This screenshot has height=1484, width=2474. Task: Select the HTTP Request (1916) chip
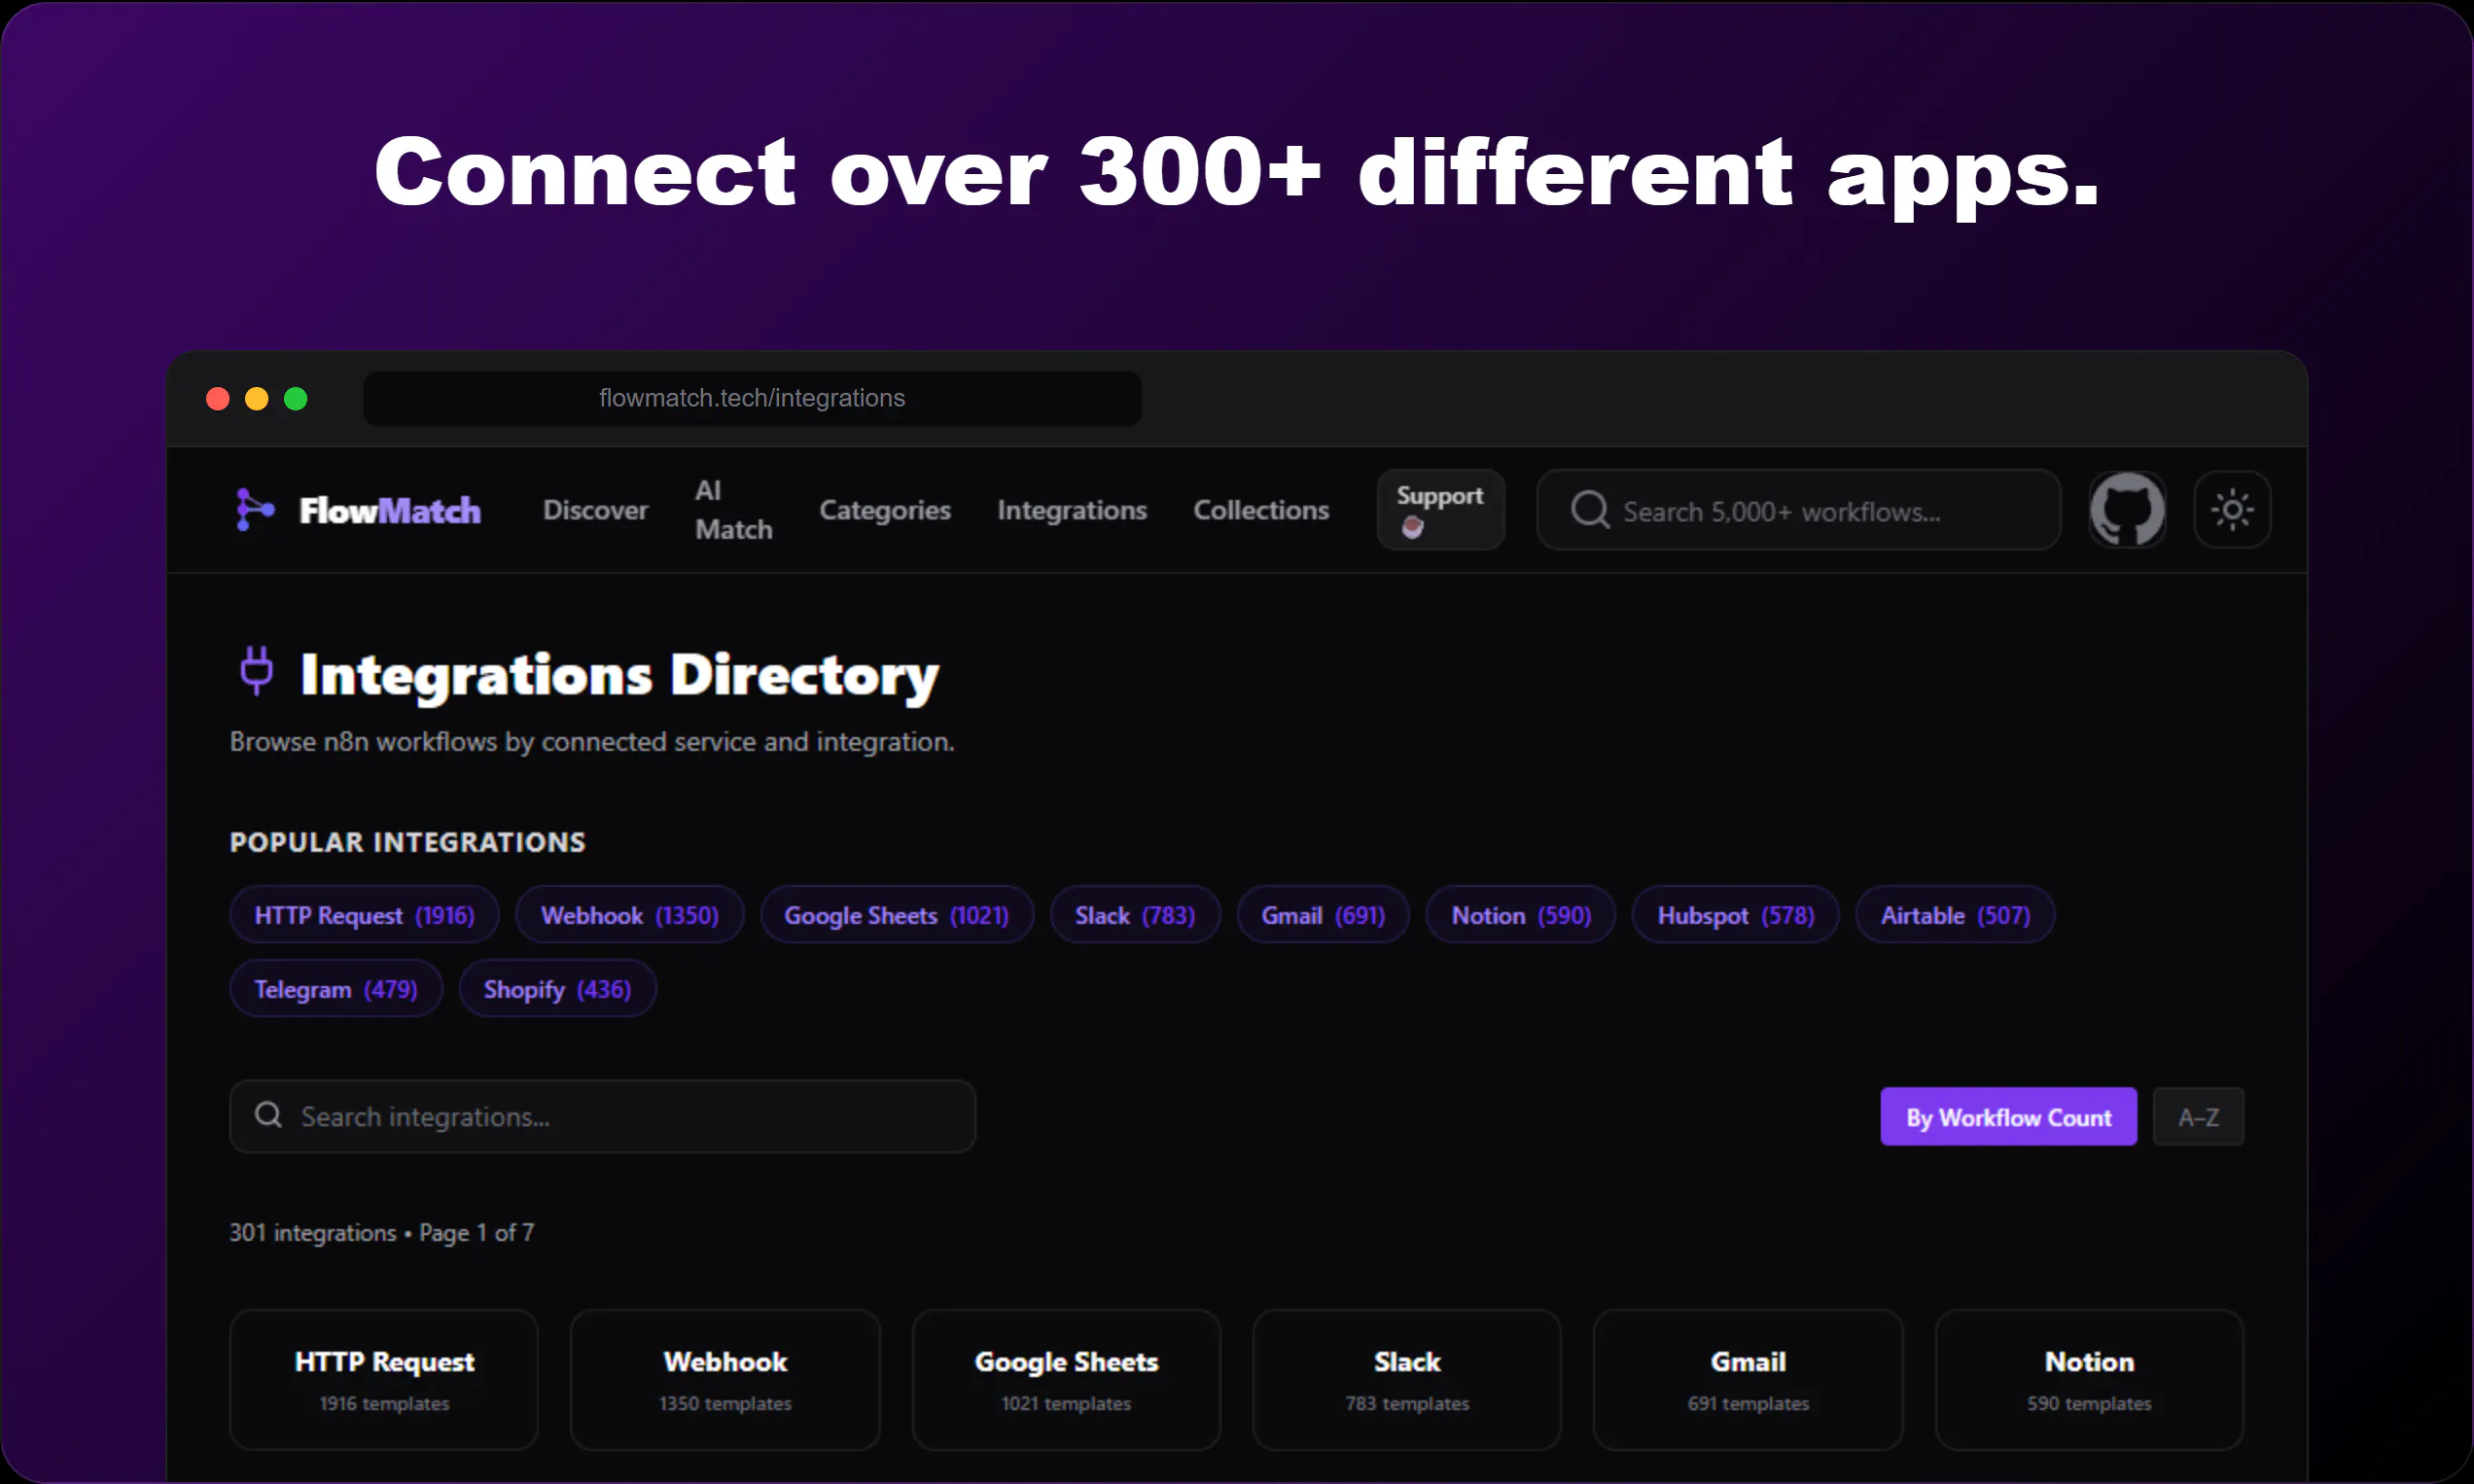click(x=364, y=915)
